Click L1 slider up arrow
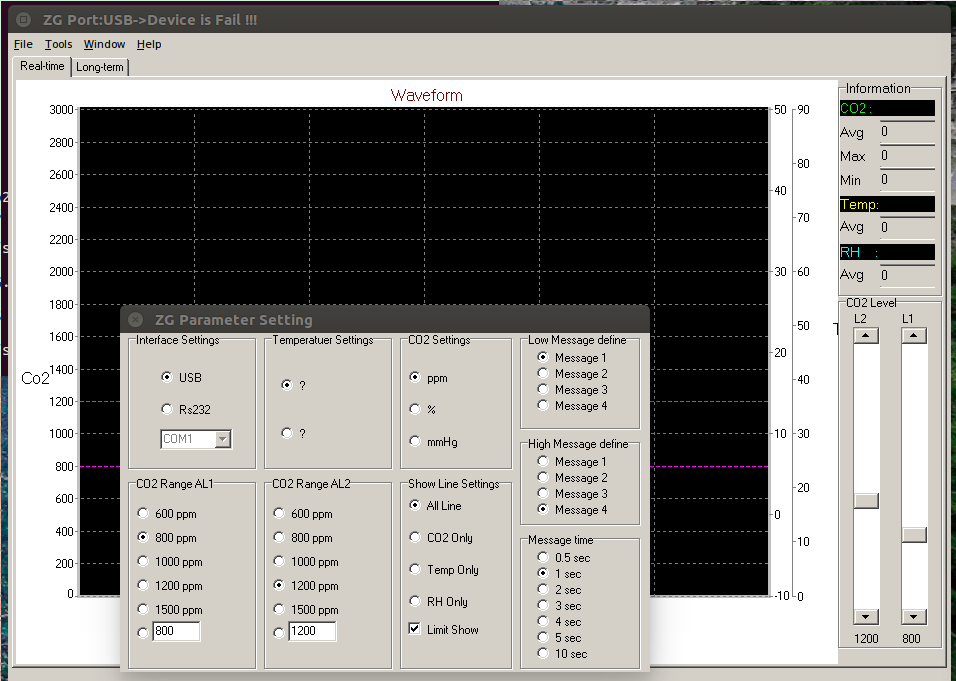The image size is (956, 681). click(x=914, y=336)
